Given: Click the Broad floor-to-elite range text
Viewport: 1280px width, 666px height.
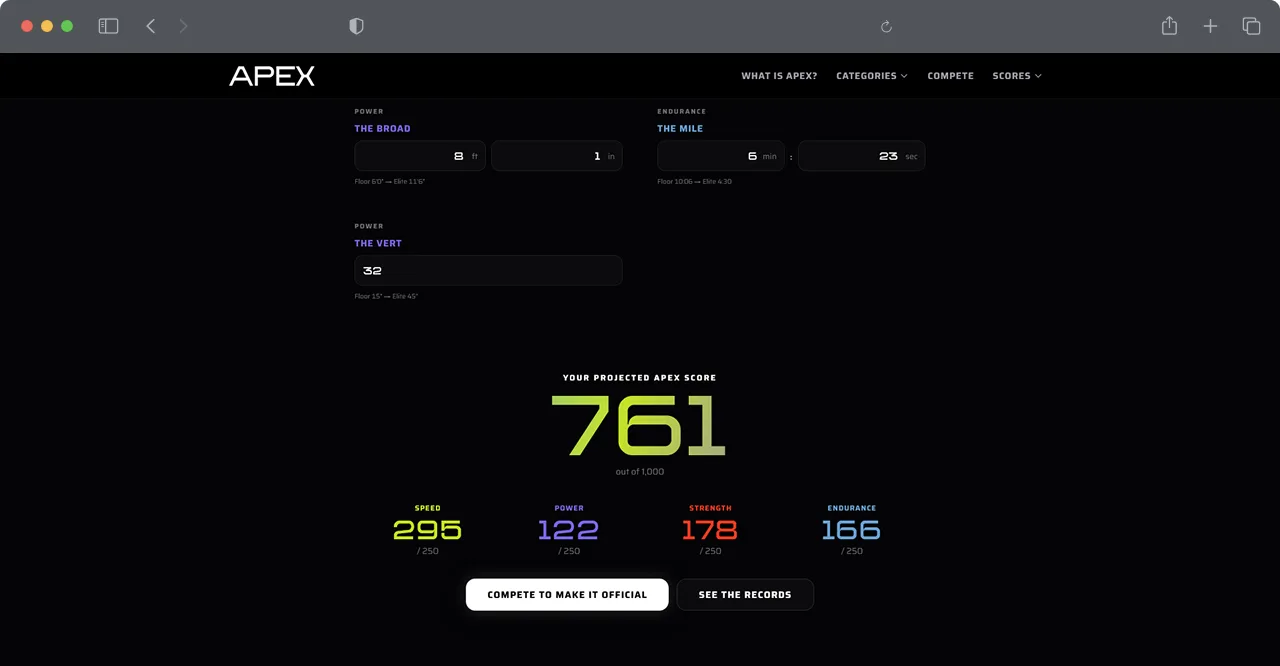Looking at the screenshot, I should point(390,182).
